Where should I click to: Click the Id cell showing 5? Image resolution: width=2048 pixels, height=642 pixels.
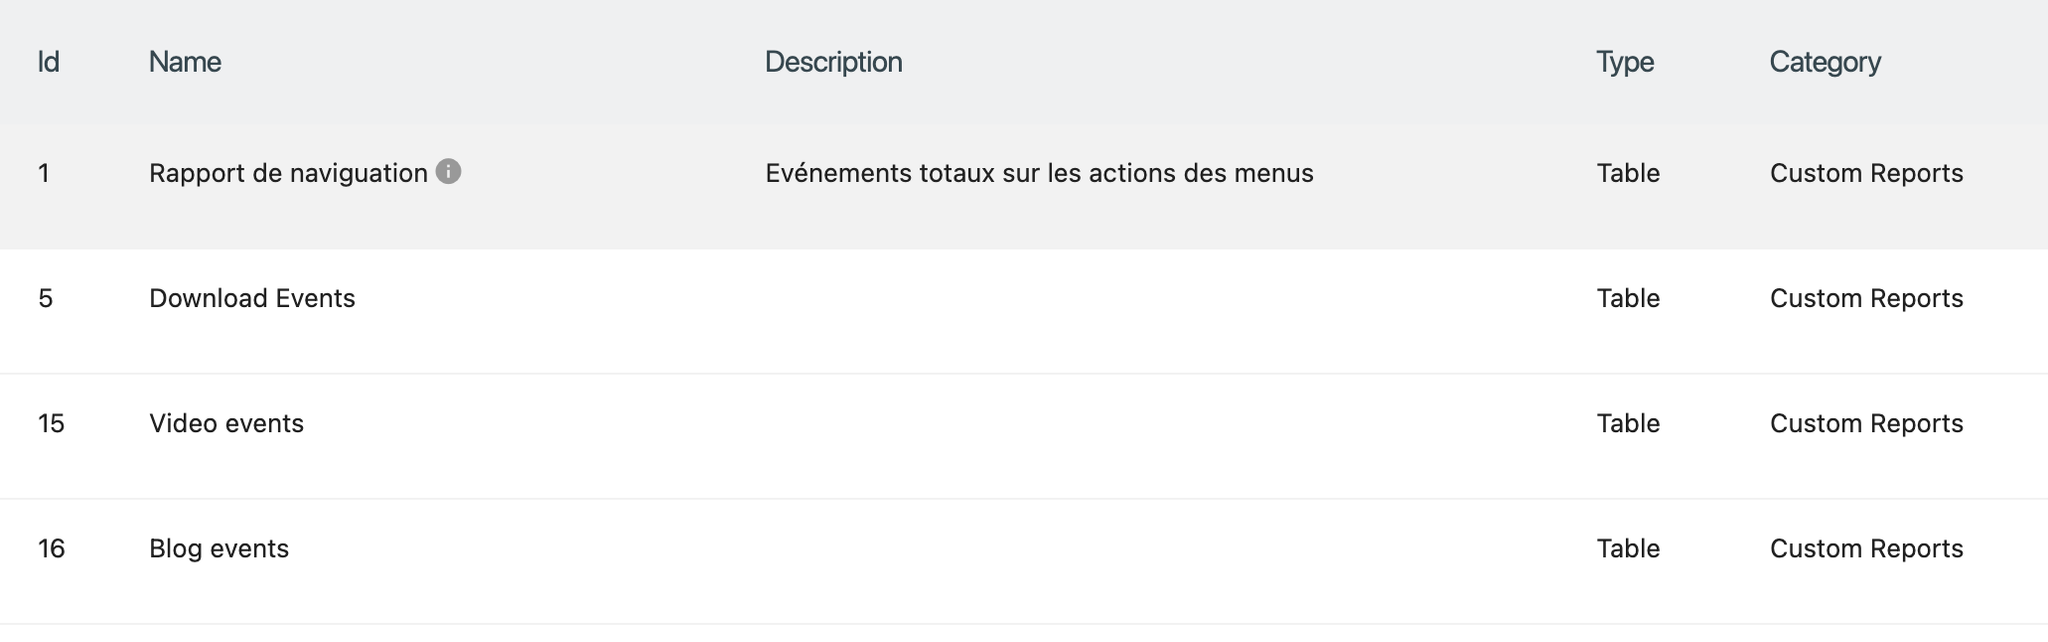click(45, 298)
